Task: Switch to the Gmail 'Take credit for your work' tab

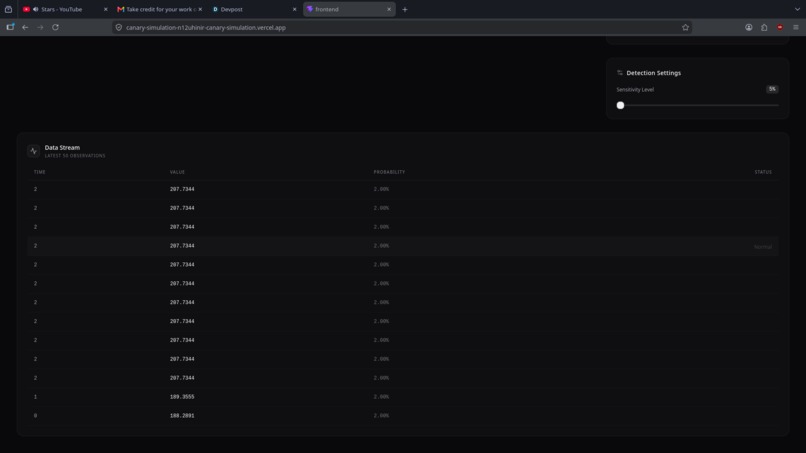Action: click(159, 9)
